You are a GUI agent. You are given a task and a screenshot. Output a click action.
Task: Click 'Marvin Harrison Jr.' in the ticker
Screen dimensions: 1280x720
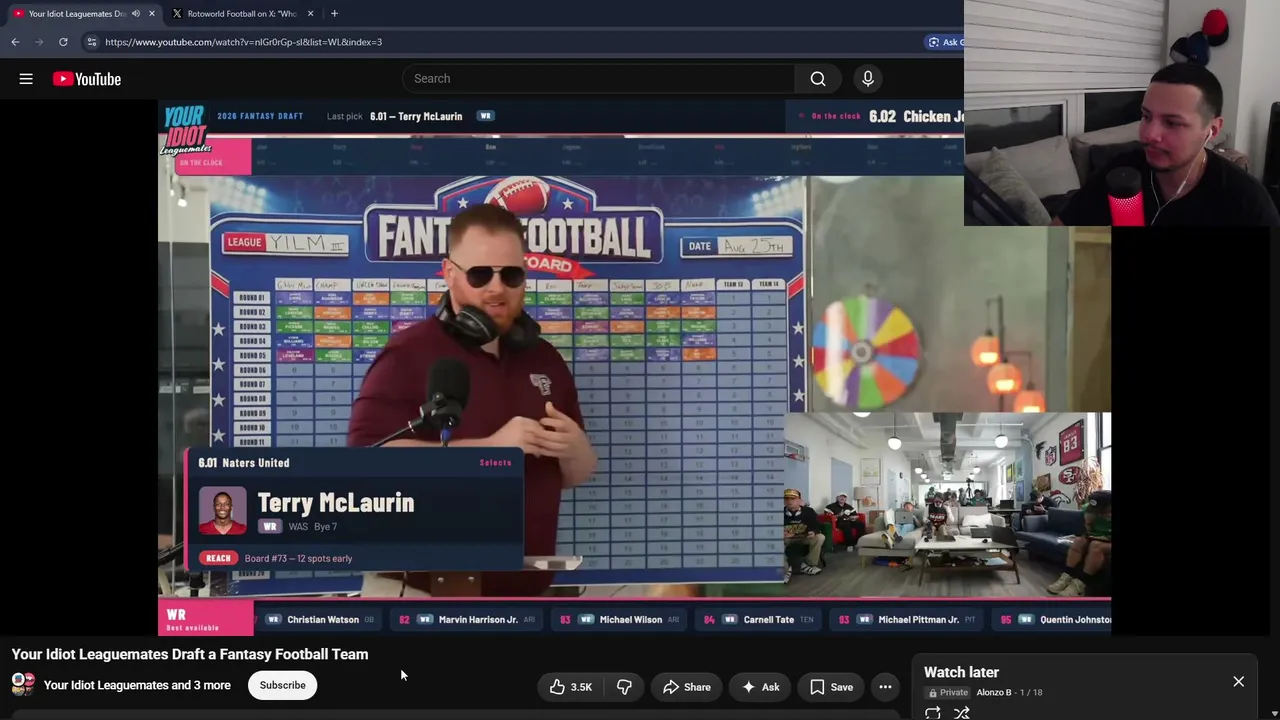[x=478, y=620]
